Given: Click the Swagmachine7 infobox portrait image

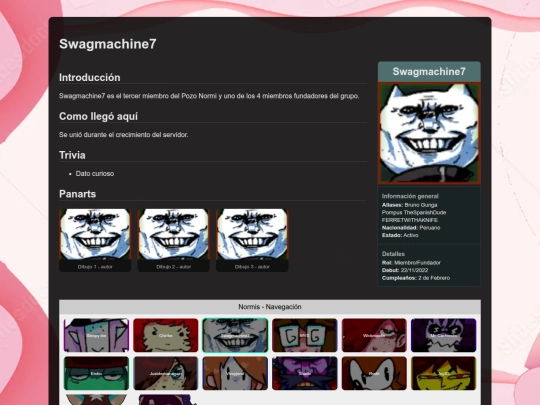Looking at the screenshot, I should coord(429,133).
